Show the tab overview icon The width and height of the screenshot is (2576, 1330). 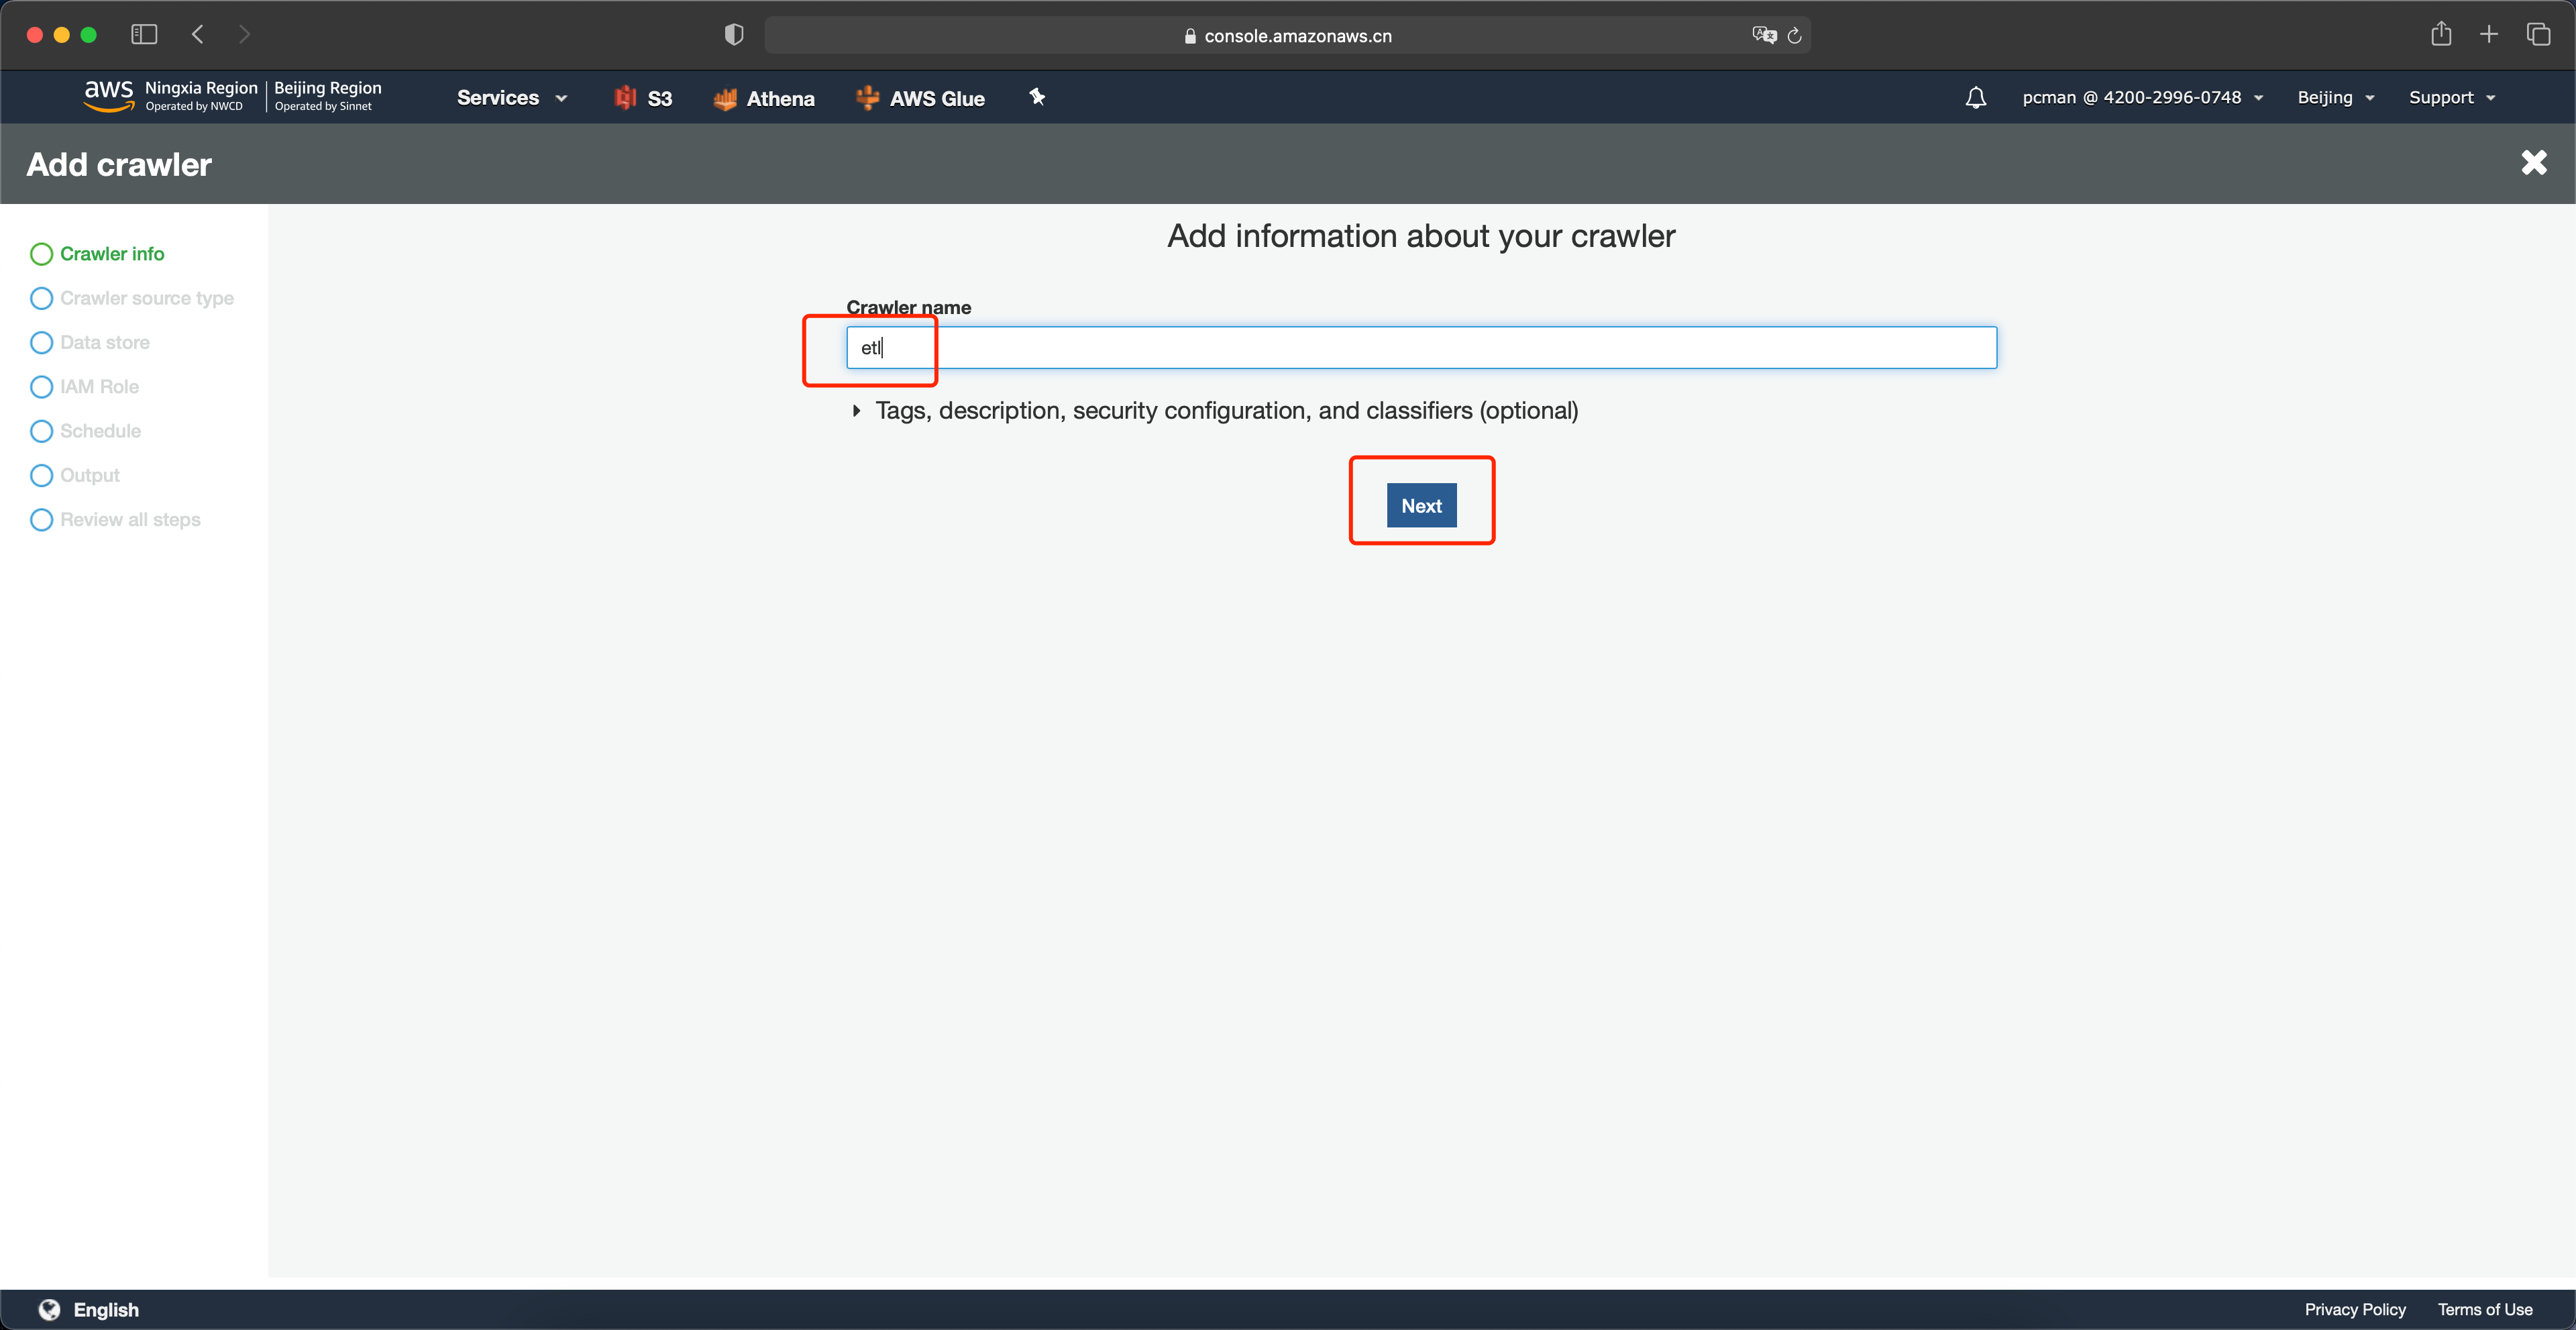[2538, 34]
